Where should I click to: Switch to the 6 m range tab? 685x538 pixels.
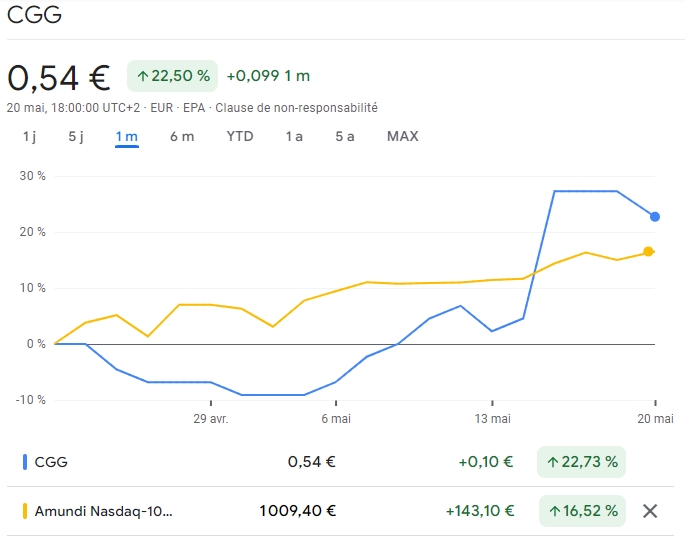[x=181, y=136]
